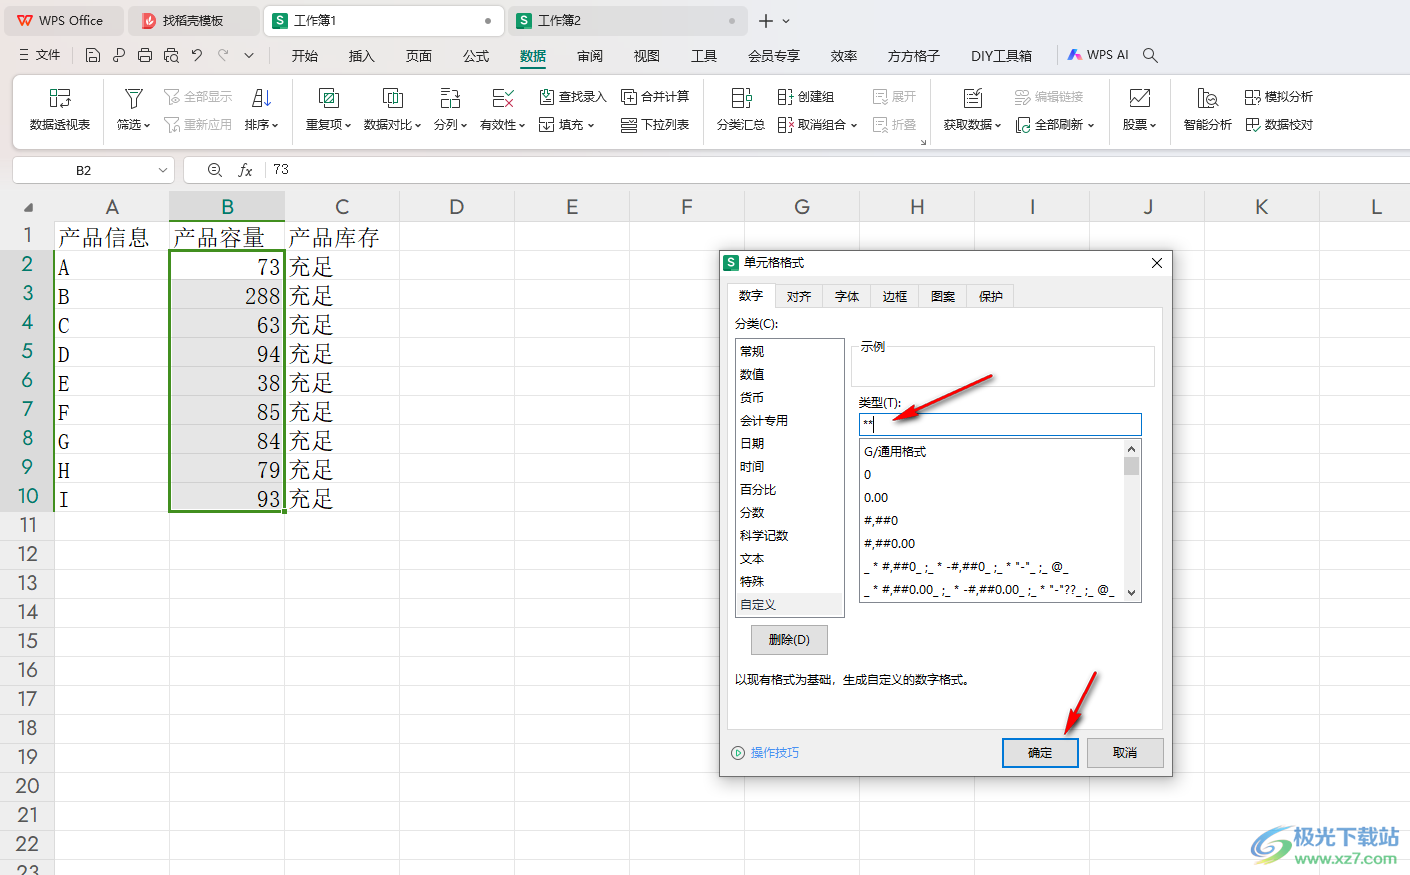Click the Undo arrow icon

point(197,55)
